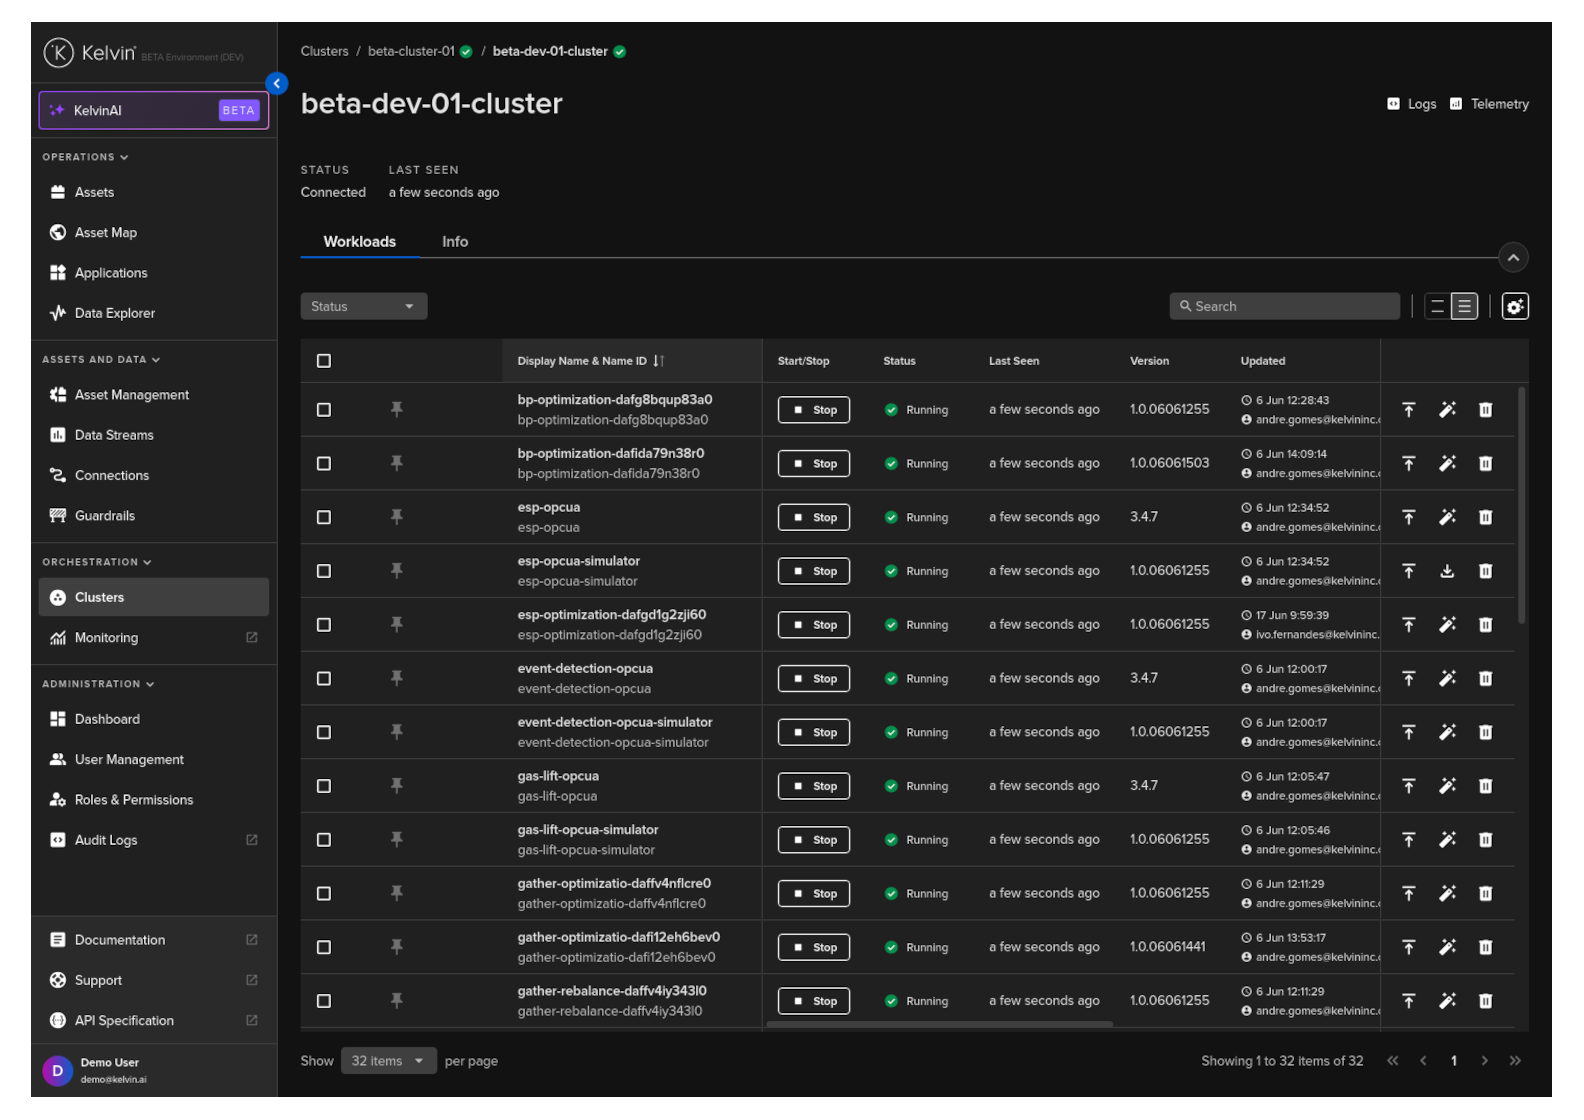Image resolution: width=1584 pixels, height=1120 pixels.
Task: Click the download icon for esp-opcua-simulator row
Action: (1447, 571)
